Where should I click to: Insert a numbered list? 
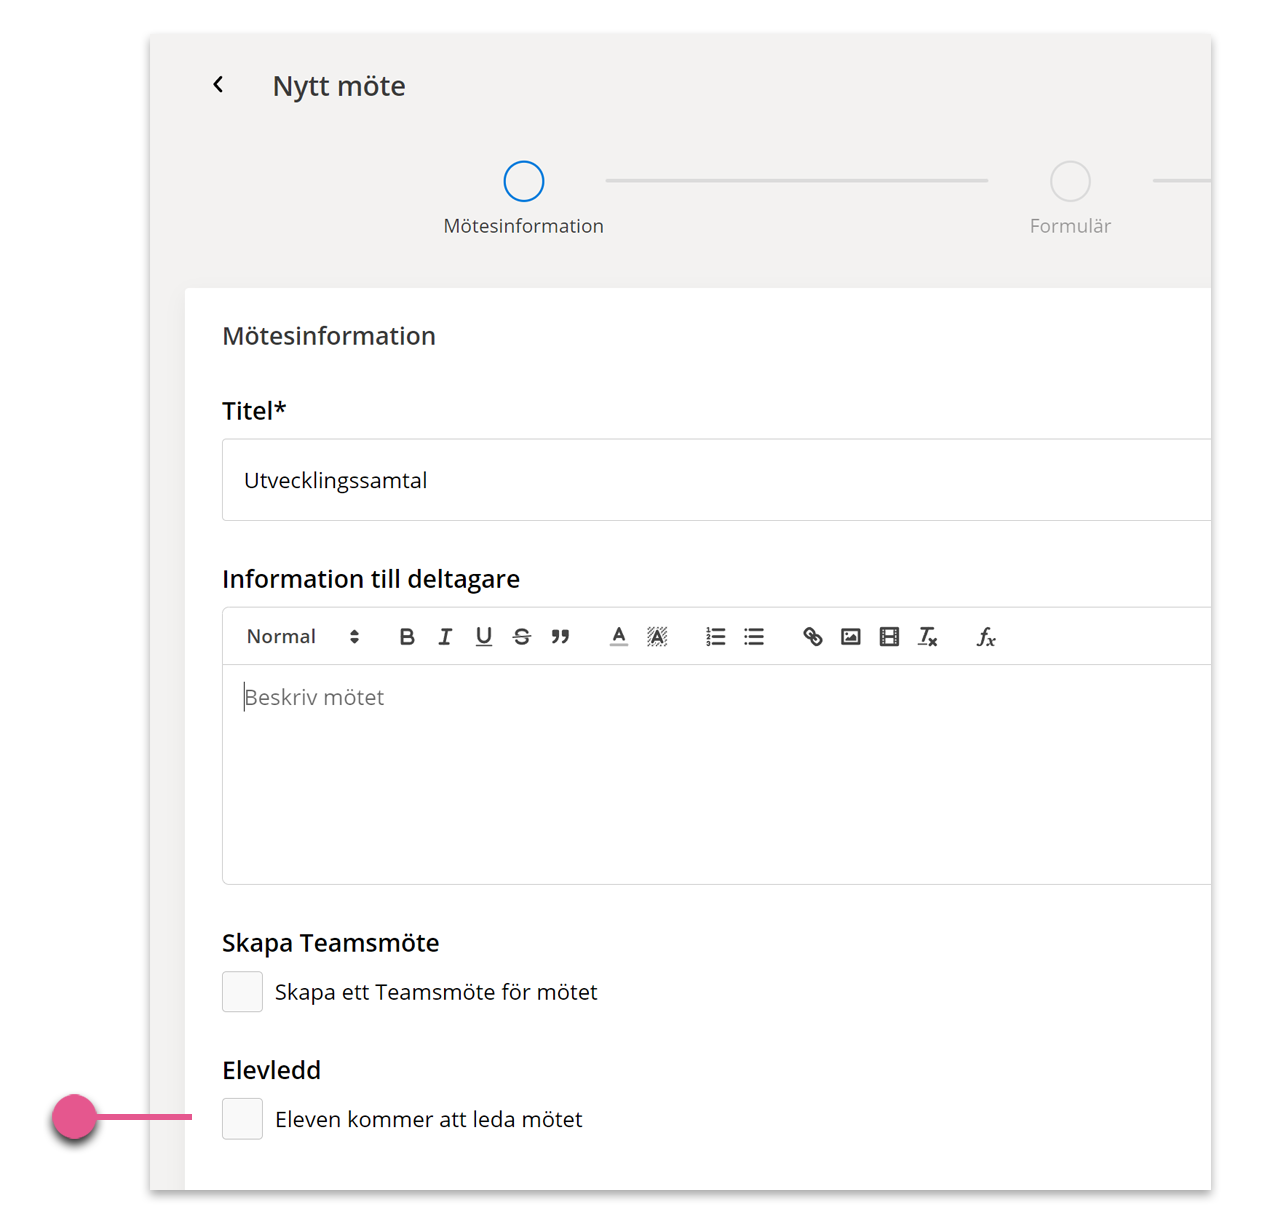tap(716, 637)
